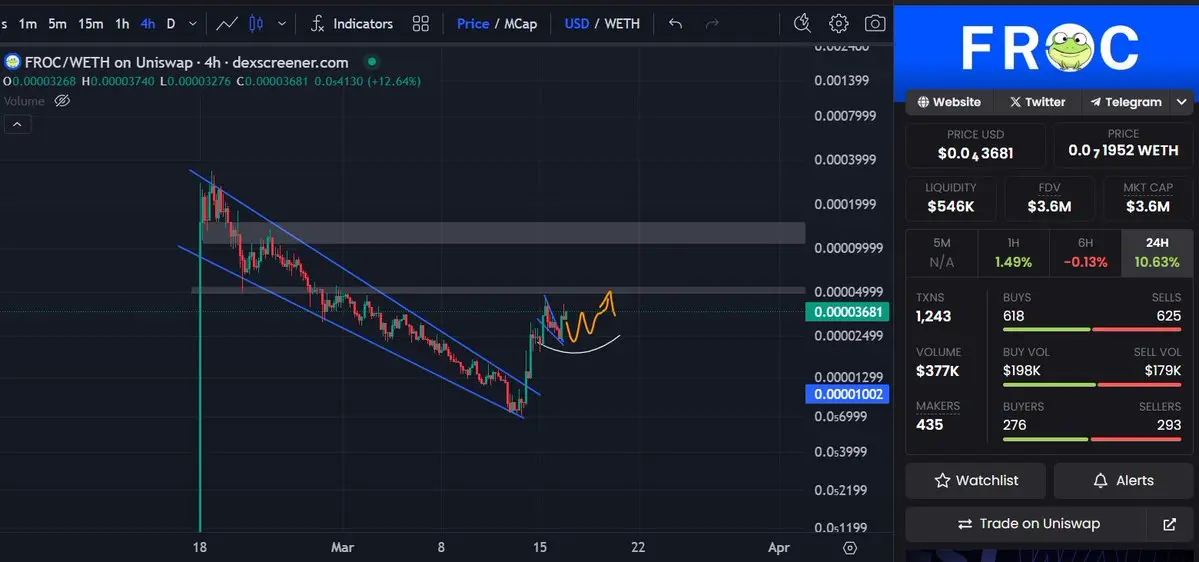Add FROC to Watchlist
This screenshot has width=1199, height=562.
(x=976, y=480)
